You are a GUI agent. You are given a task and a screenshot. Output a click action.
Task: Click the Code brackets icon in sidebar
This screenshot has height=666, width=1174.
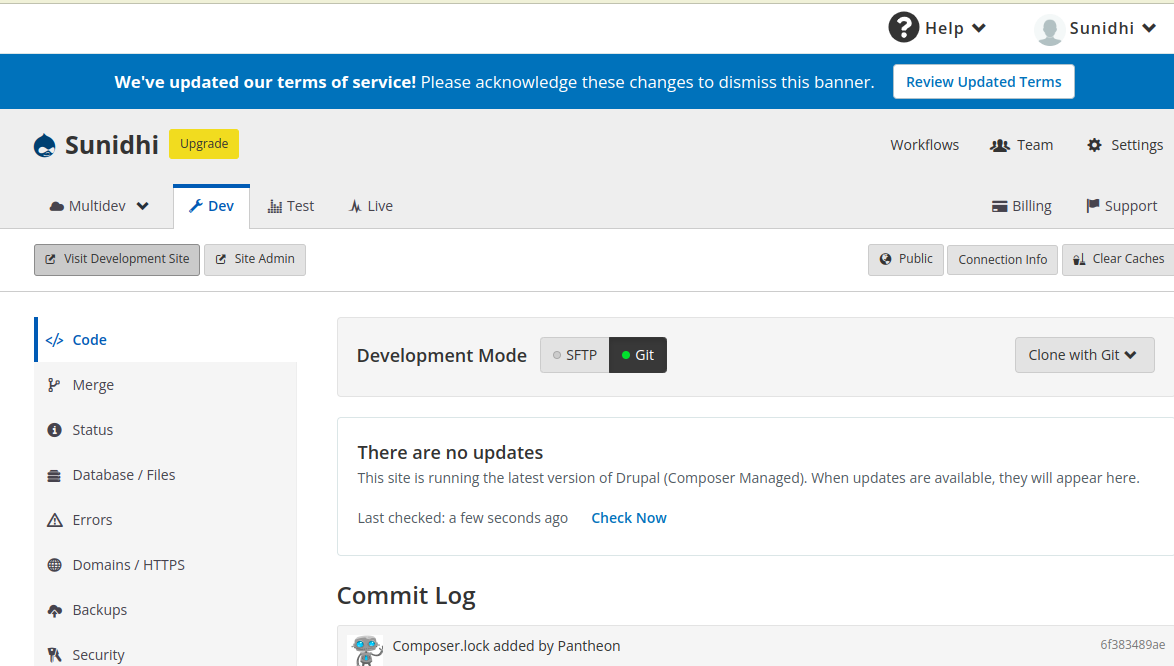click(x=54, y=340)
